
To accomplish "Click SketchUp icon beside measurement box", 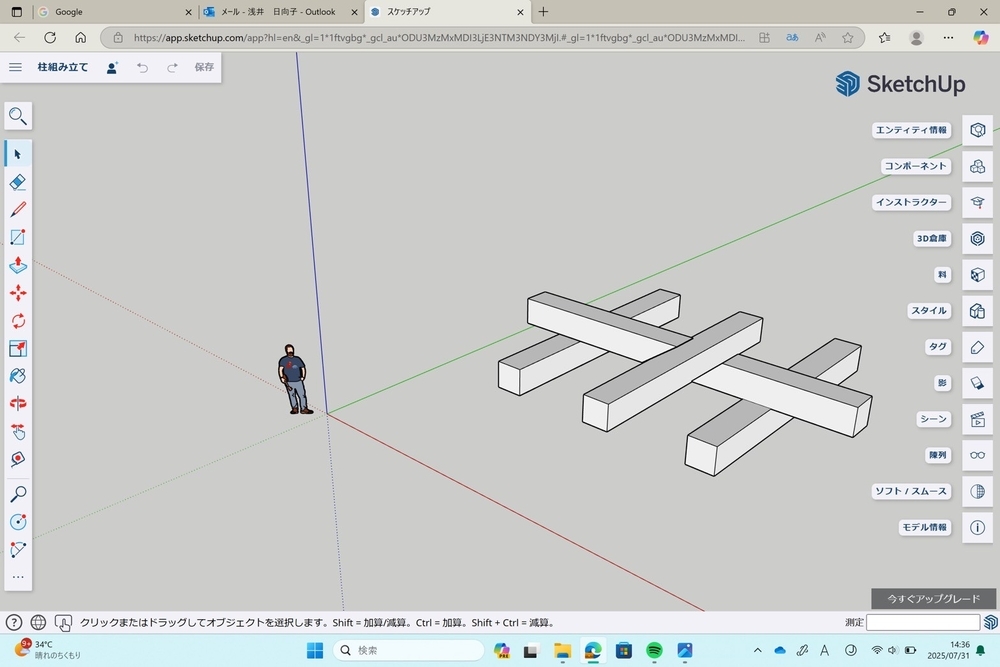I will click(x=990, y=622).
